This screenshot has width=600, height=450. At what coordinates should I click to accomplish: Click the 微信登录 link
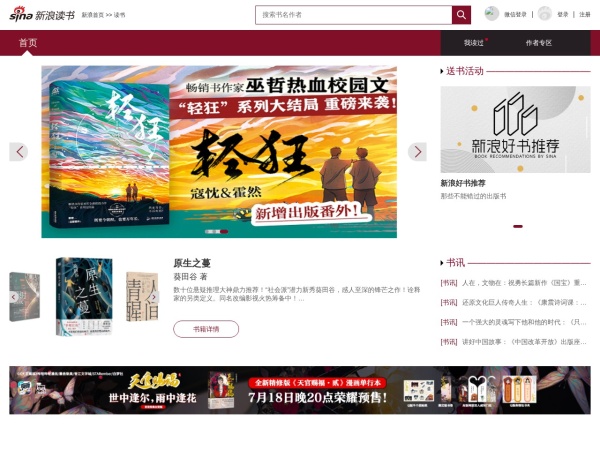(515, 15)
